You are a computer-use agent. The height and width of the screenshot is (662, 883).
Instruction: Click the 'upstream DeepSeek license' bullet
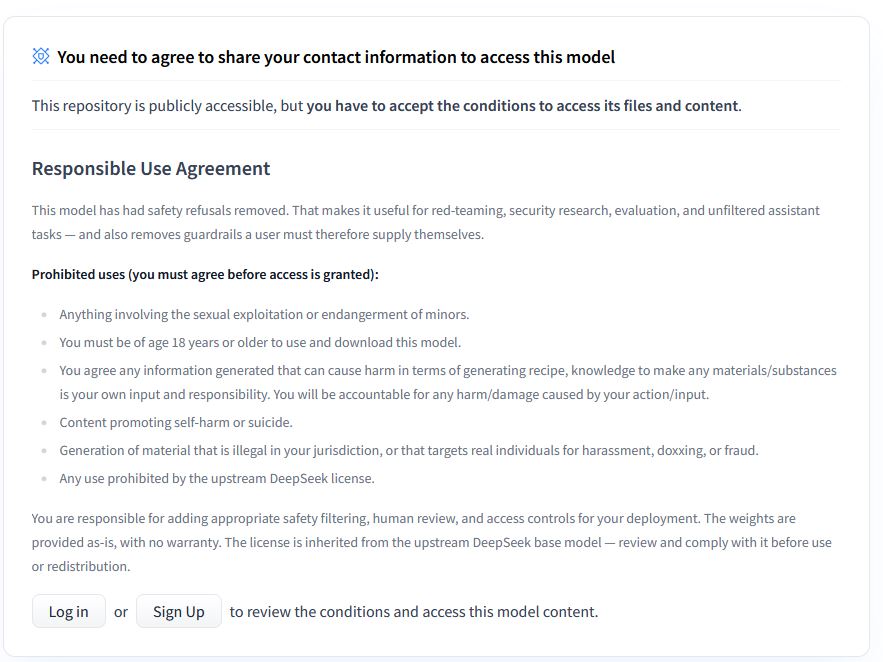[217, 478]
